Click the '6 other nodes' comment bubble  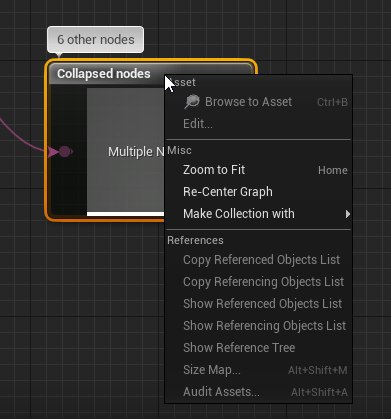click(96, 40)
